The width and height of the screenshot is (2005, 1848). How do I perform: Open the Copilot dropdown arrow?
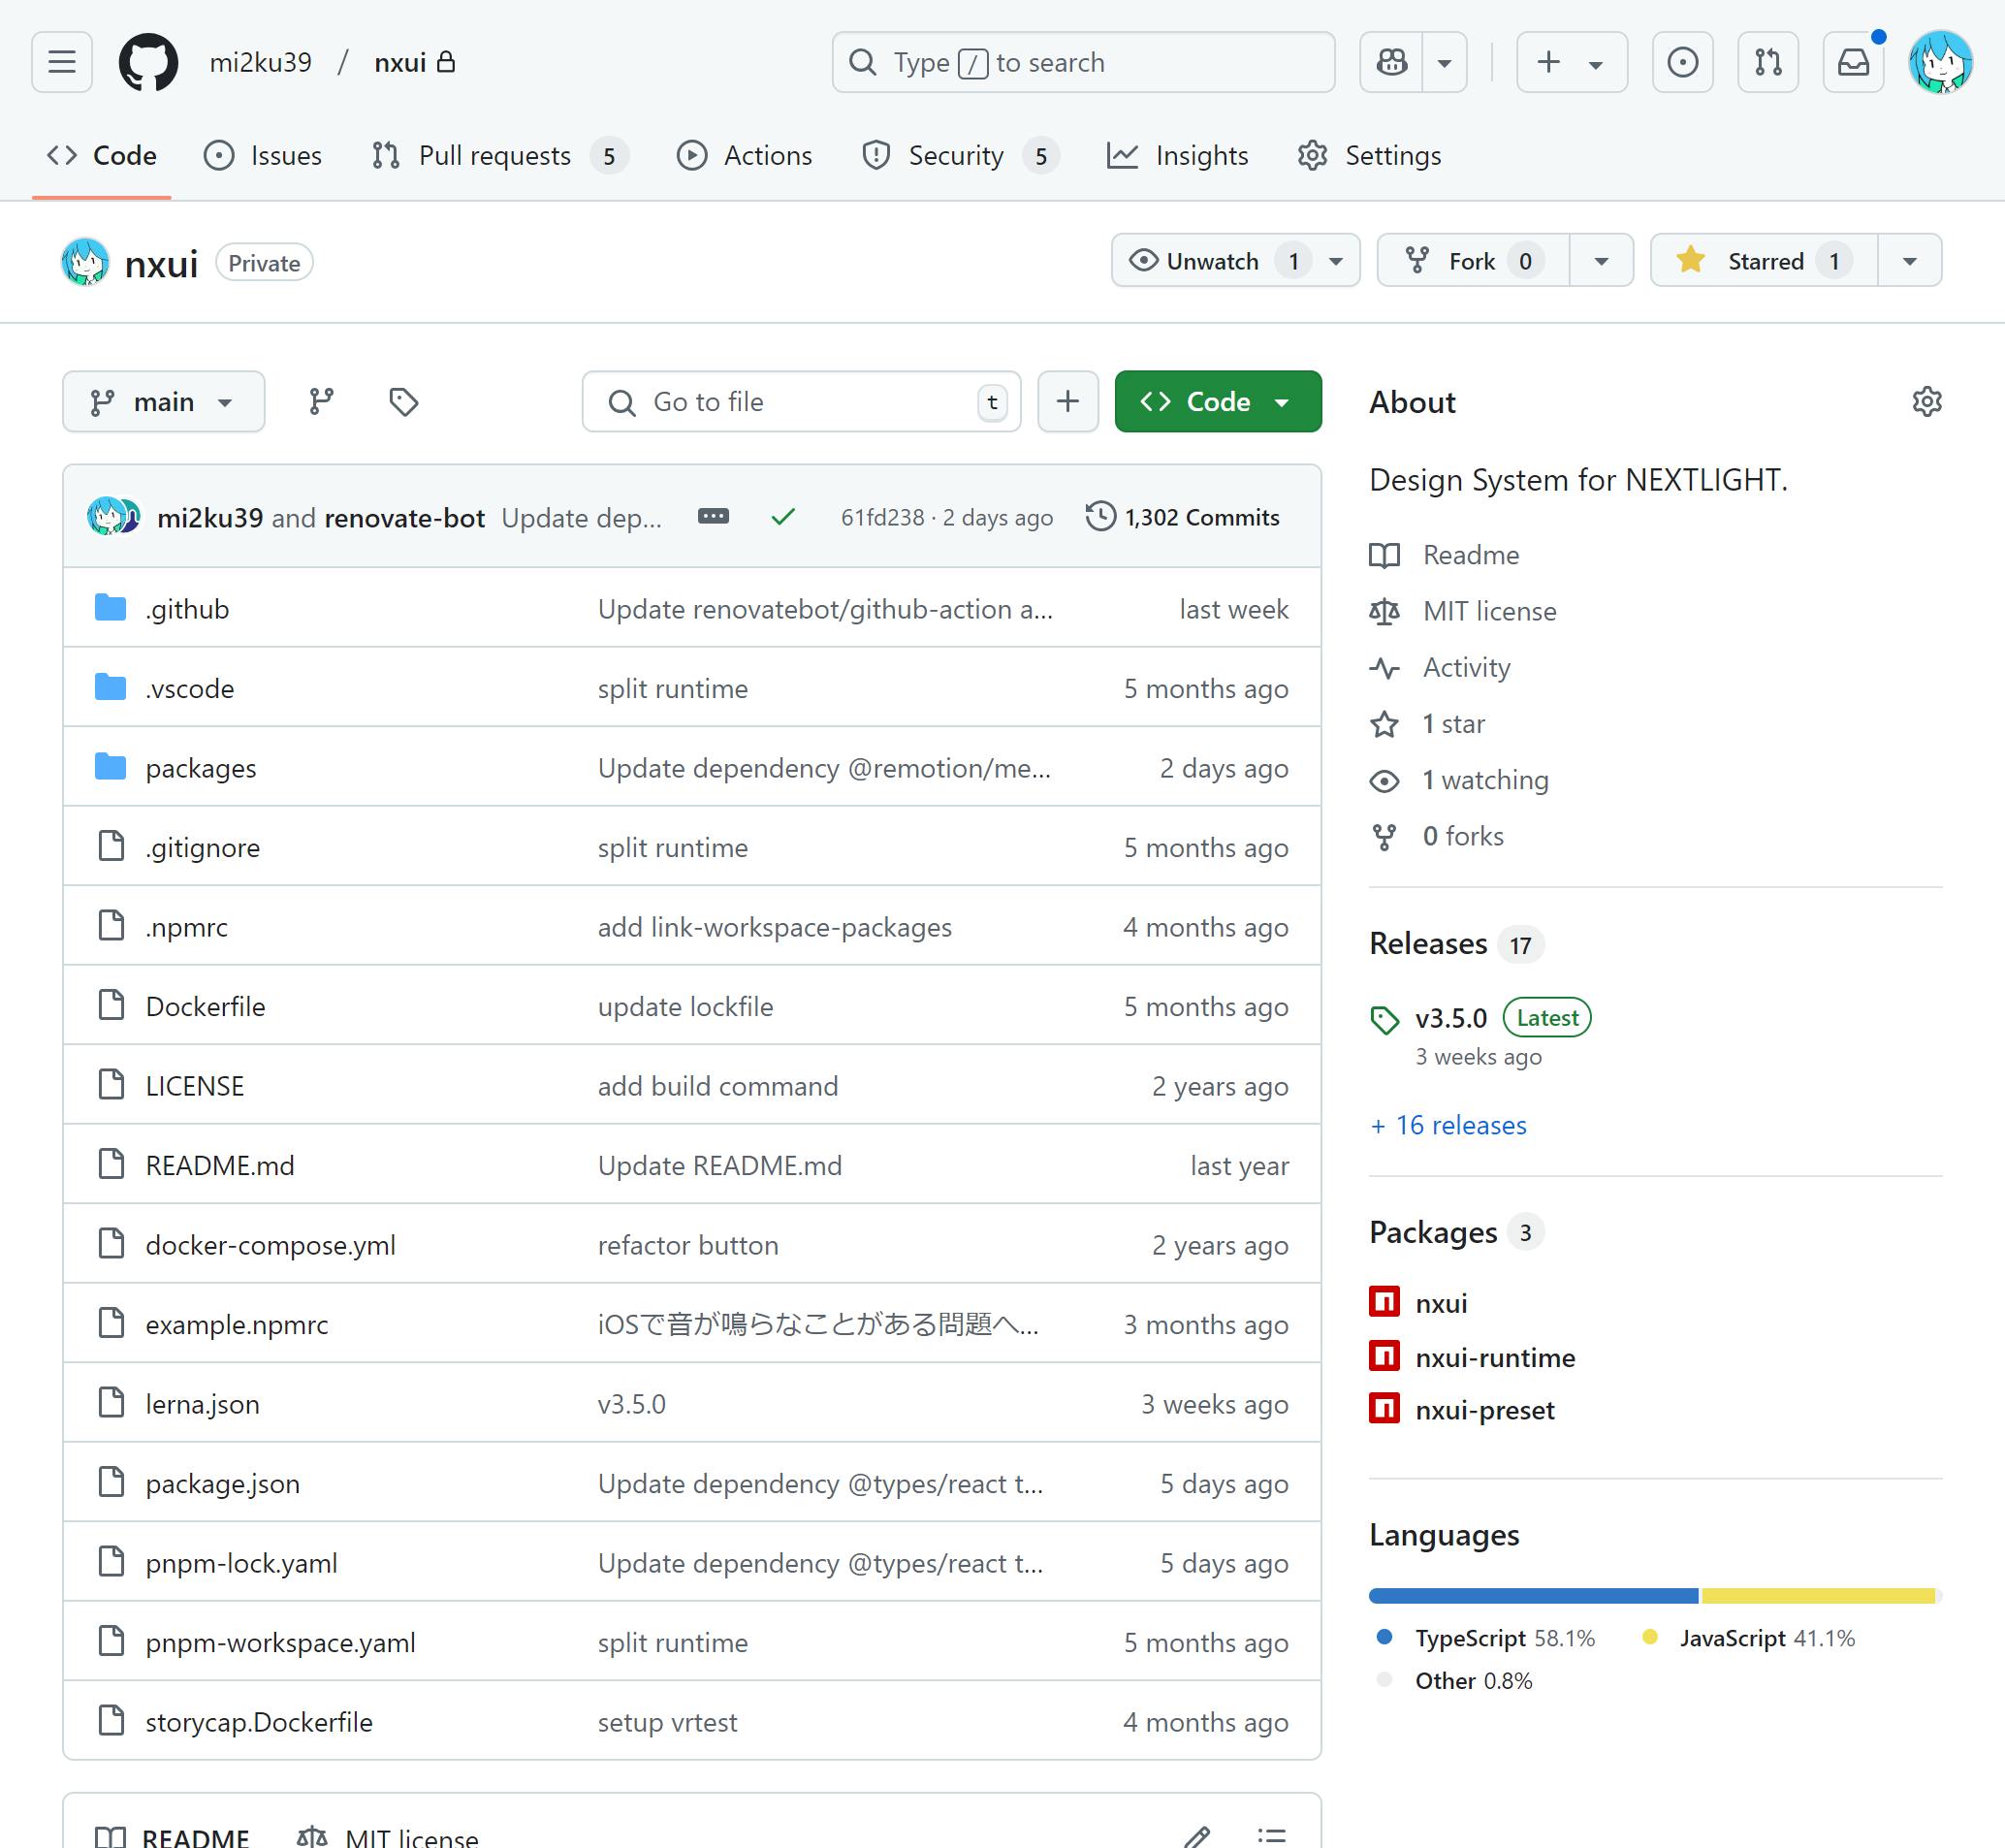(x=1444, y=62)
